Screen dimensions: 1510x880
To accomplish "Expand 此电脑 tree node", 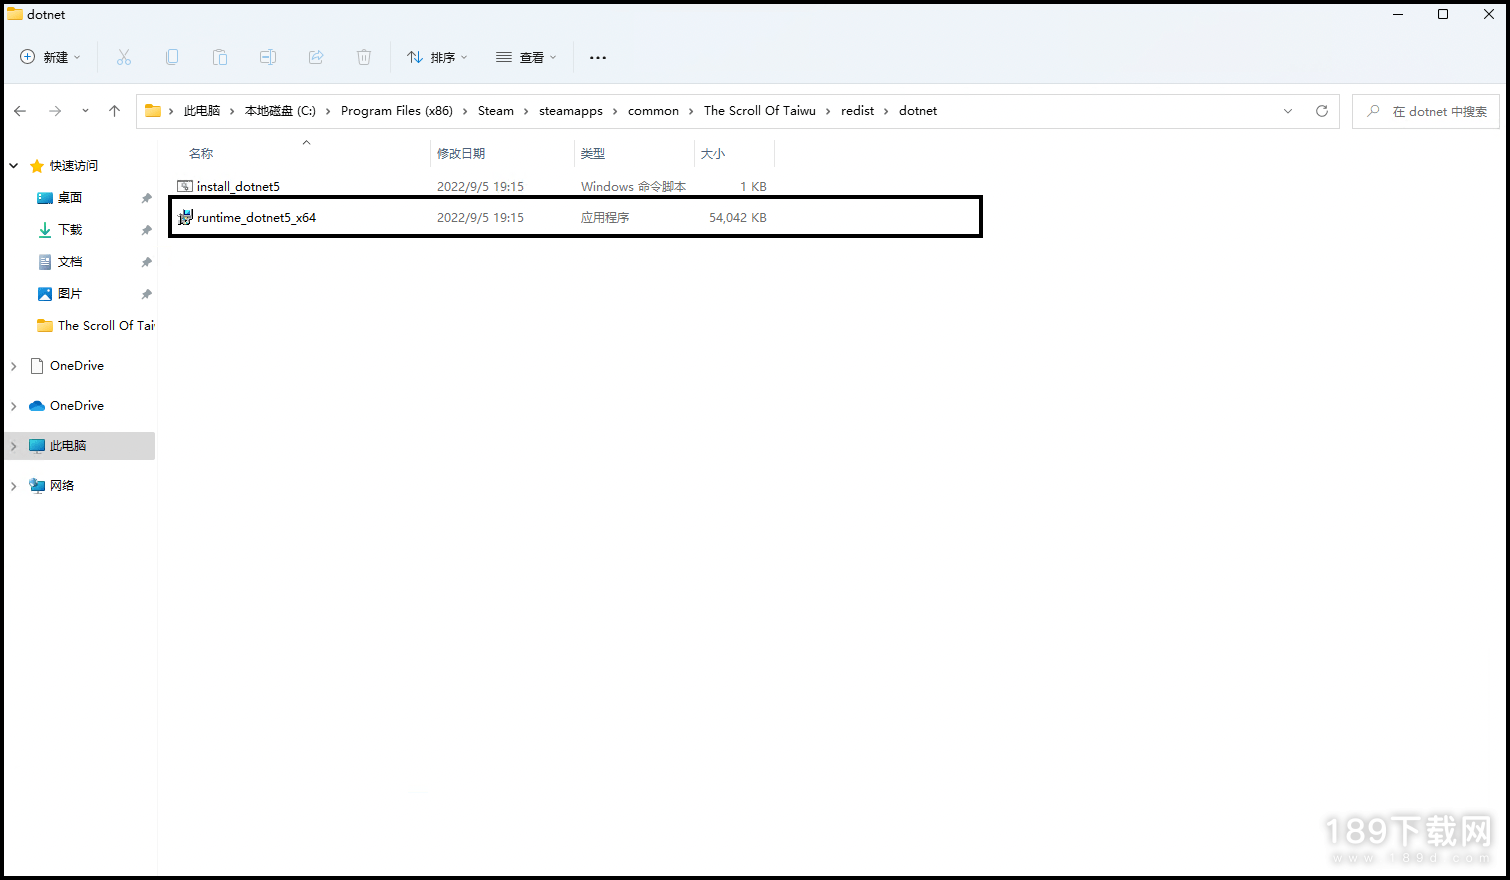I will coord(14,446).
